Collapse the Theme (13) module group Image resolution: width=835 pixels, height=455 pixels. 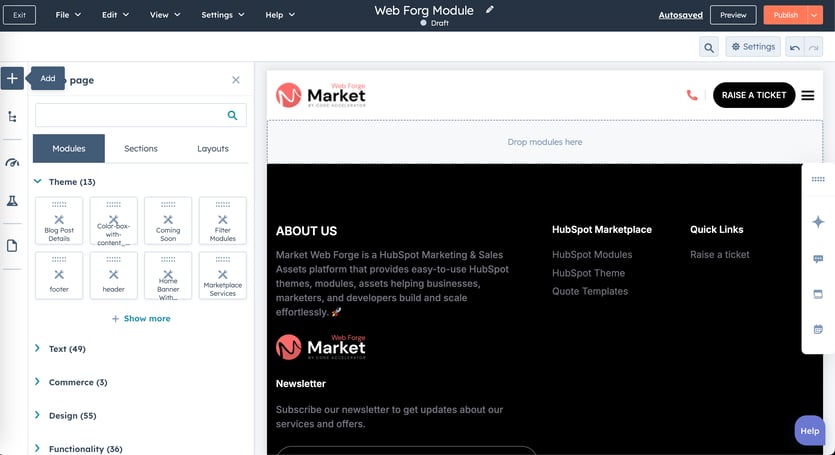(38, 182)
